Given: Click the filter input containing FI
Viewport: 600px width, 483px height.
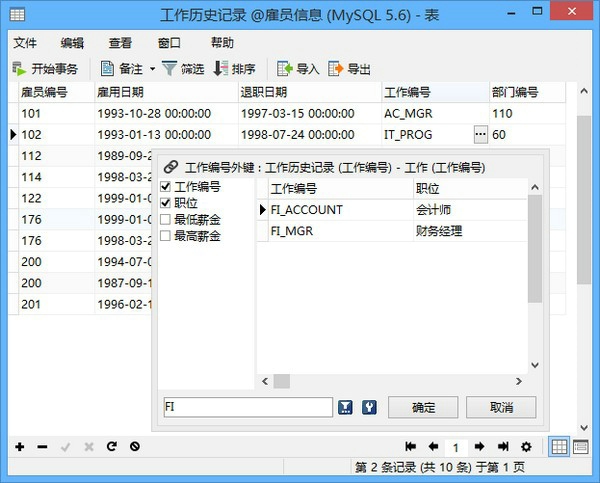Looking at the screenshot, I should pyautogui.click(x=248, y=407).
